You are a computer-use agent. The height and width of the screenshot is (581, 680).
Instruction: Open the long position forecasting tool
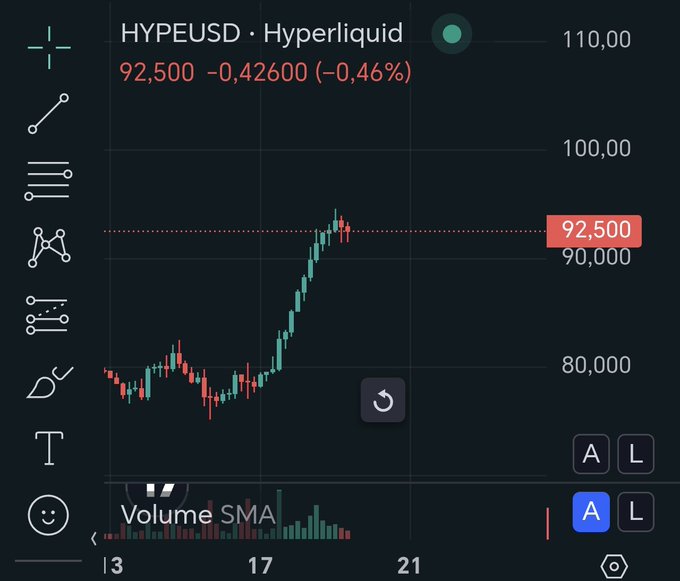[x=47, y=315]
